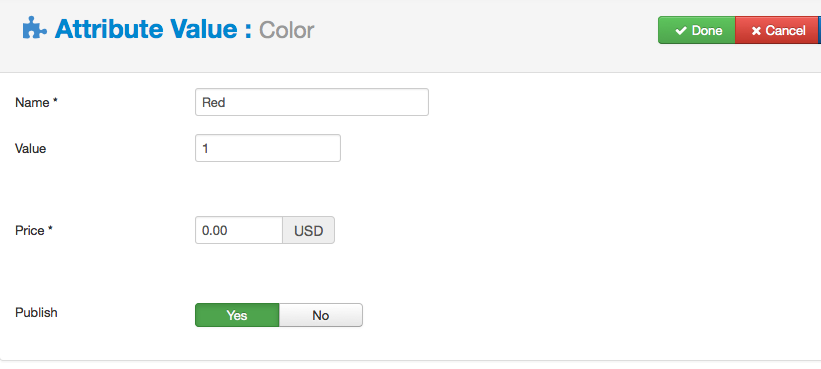
Task: Focus the Name field containing Red
Action: 312,102
